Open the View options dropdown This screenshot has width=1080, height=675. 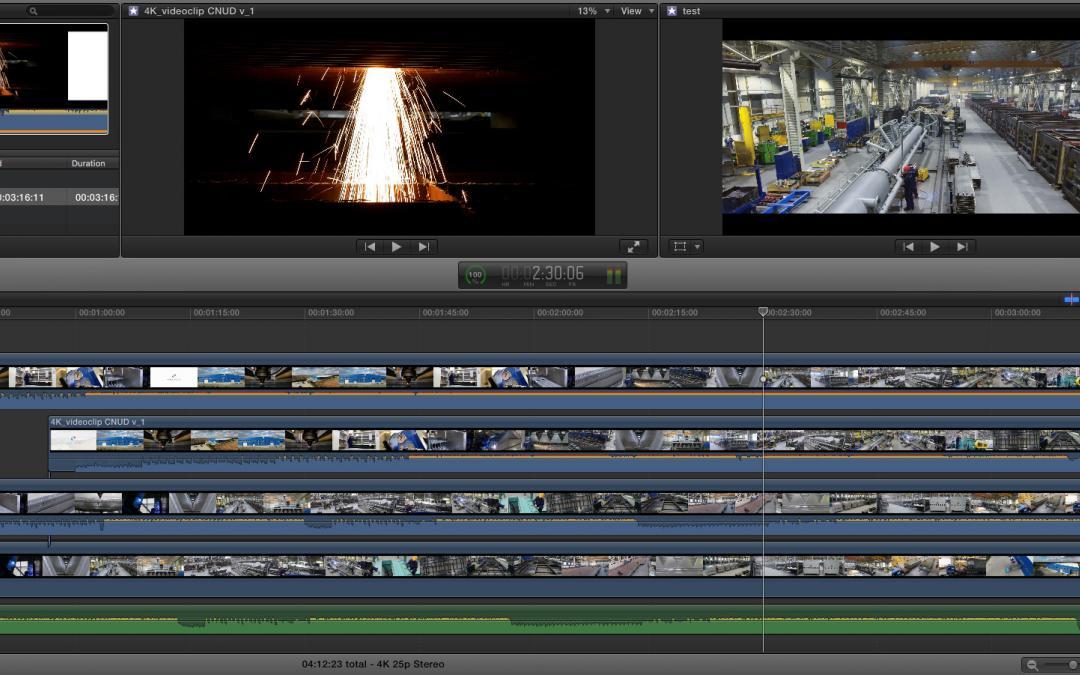(x=637, y=11)
